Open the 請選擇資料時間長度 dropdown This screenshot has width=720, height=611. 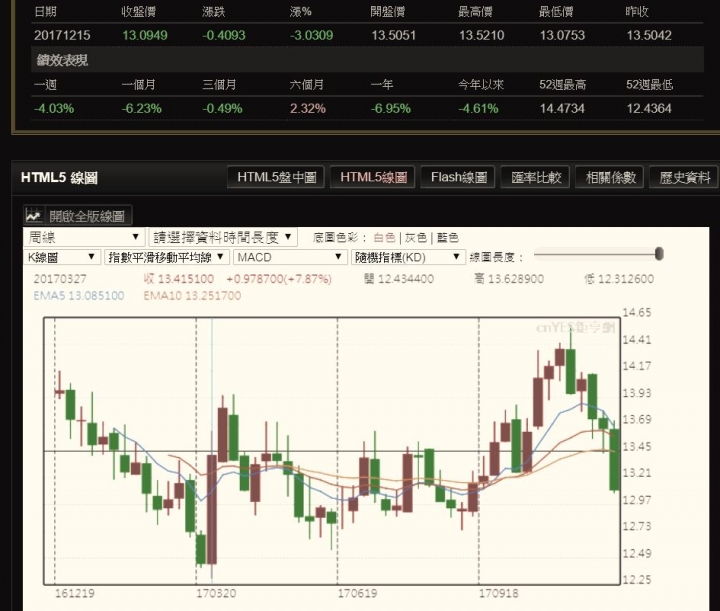point(223,237)
